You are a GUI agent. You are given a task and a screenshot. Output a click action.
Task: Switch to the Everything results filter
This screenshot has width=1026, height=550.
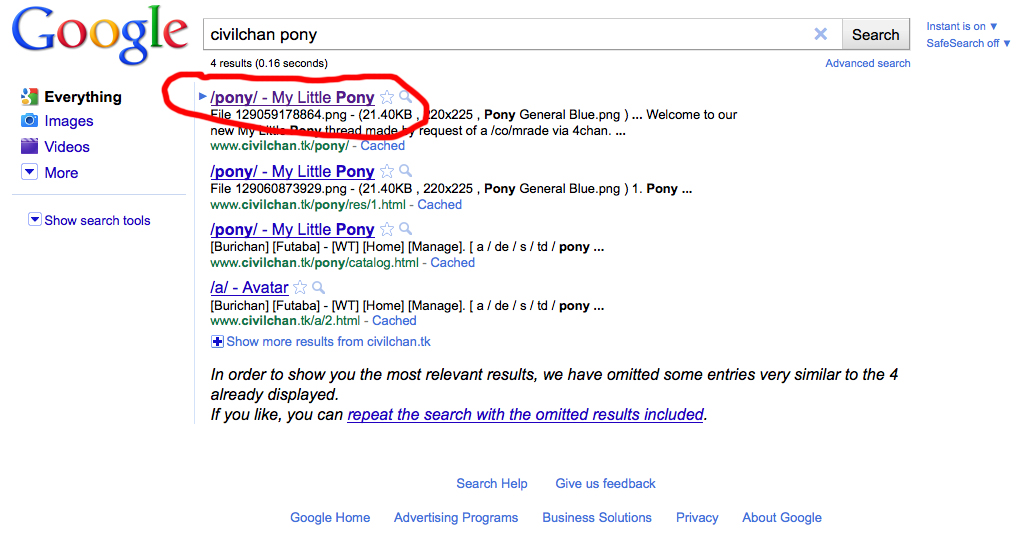tap(82, 97)
